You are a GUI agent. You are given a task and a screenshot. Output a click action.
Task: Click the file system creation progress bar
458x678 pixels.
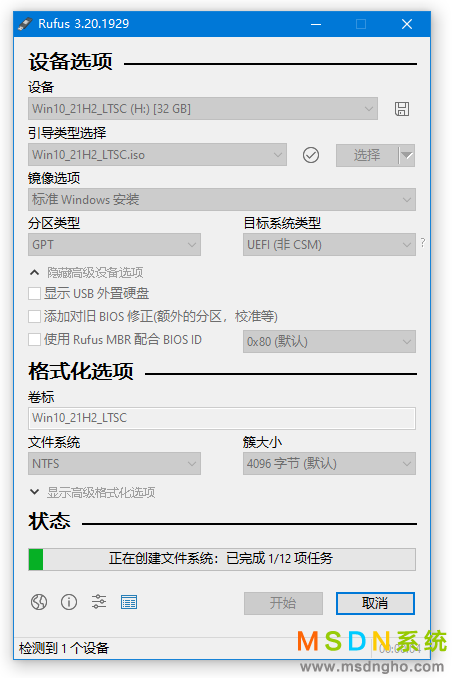(x=222, y=559)
